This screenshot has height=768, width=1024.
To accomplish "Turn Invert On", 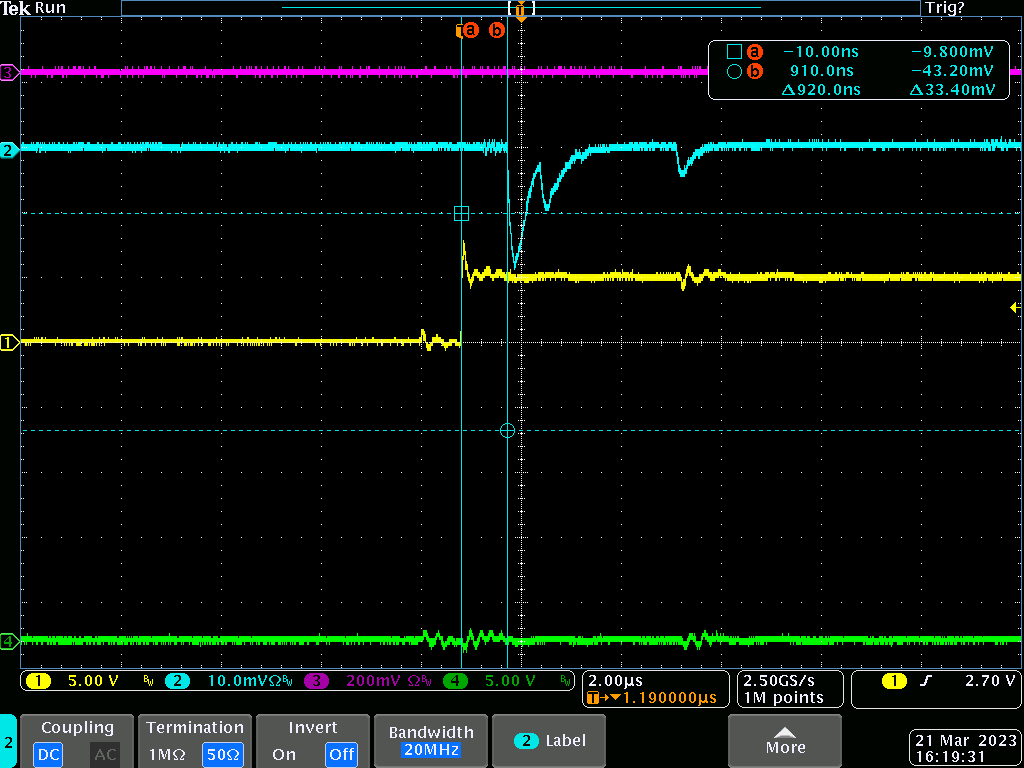I will click(284, 754).
